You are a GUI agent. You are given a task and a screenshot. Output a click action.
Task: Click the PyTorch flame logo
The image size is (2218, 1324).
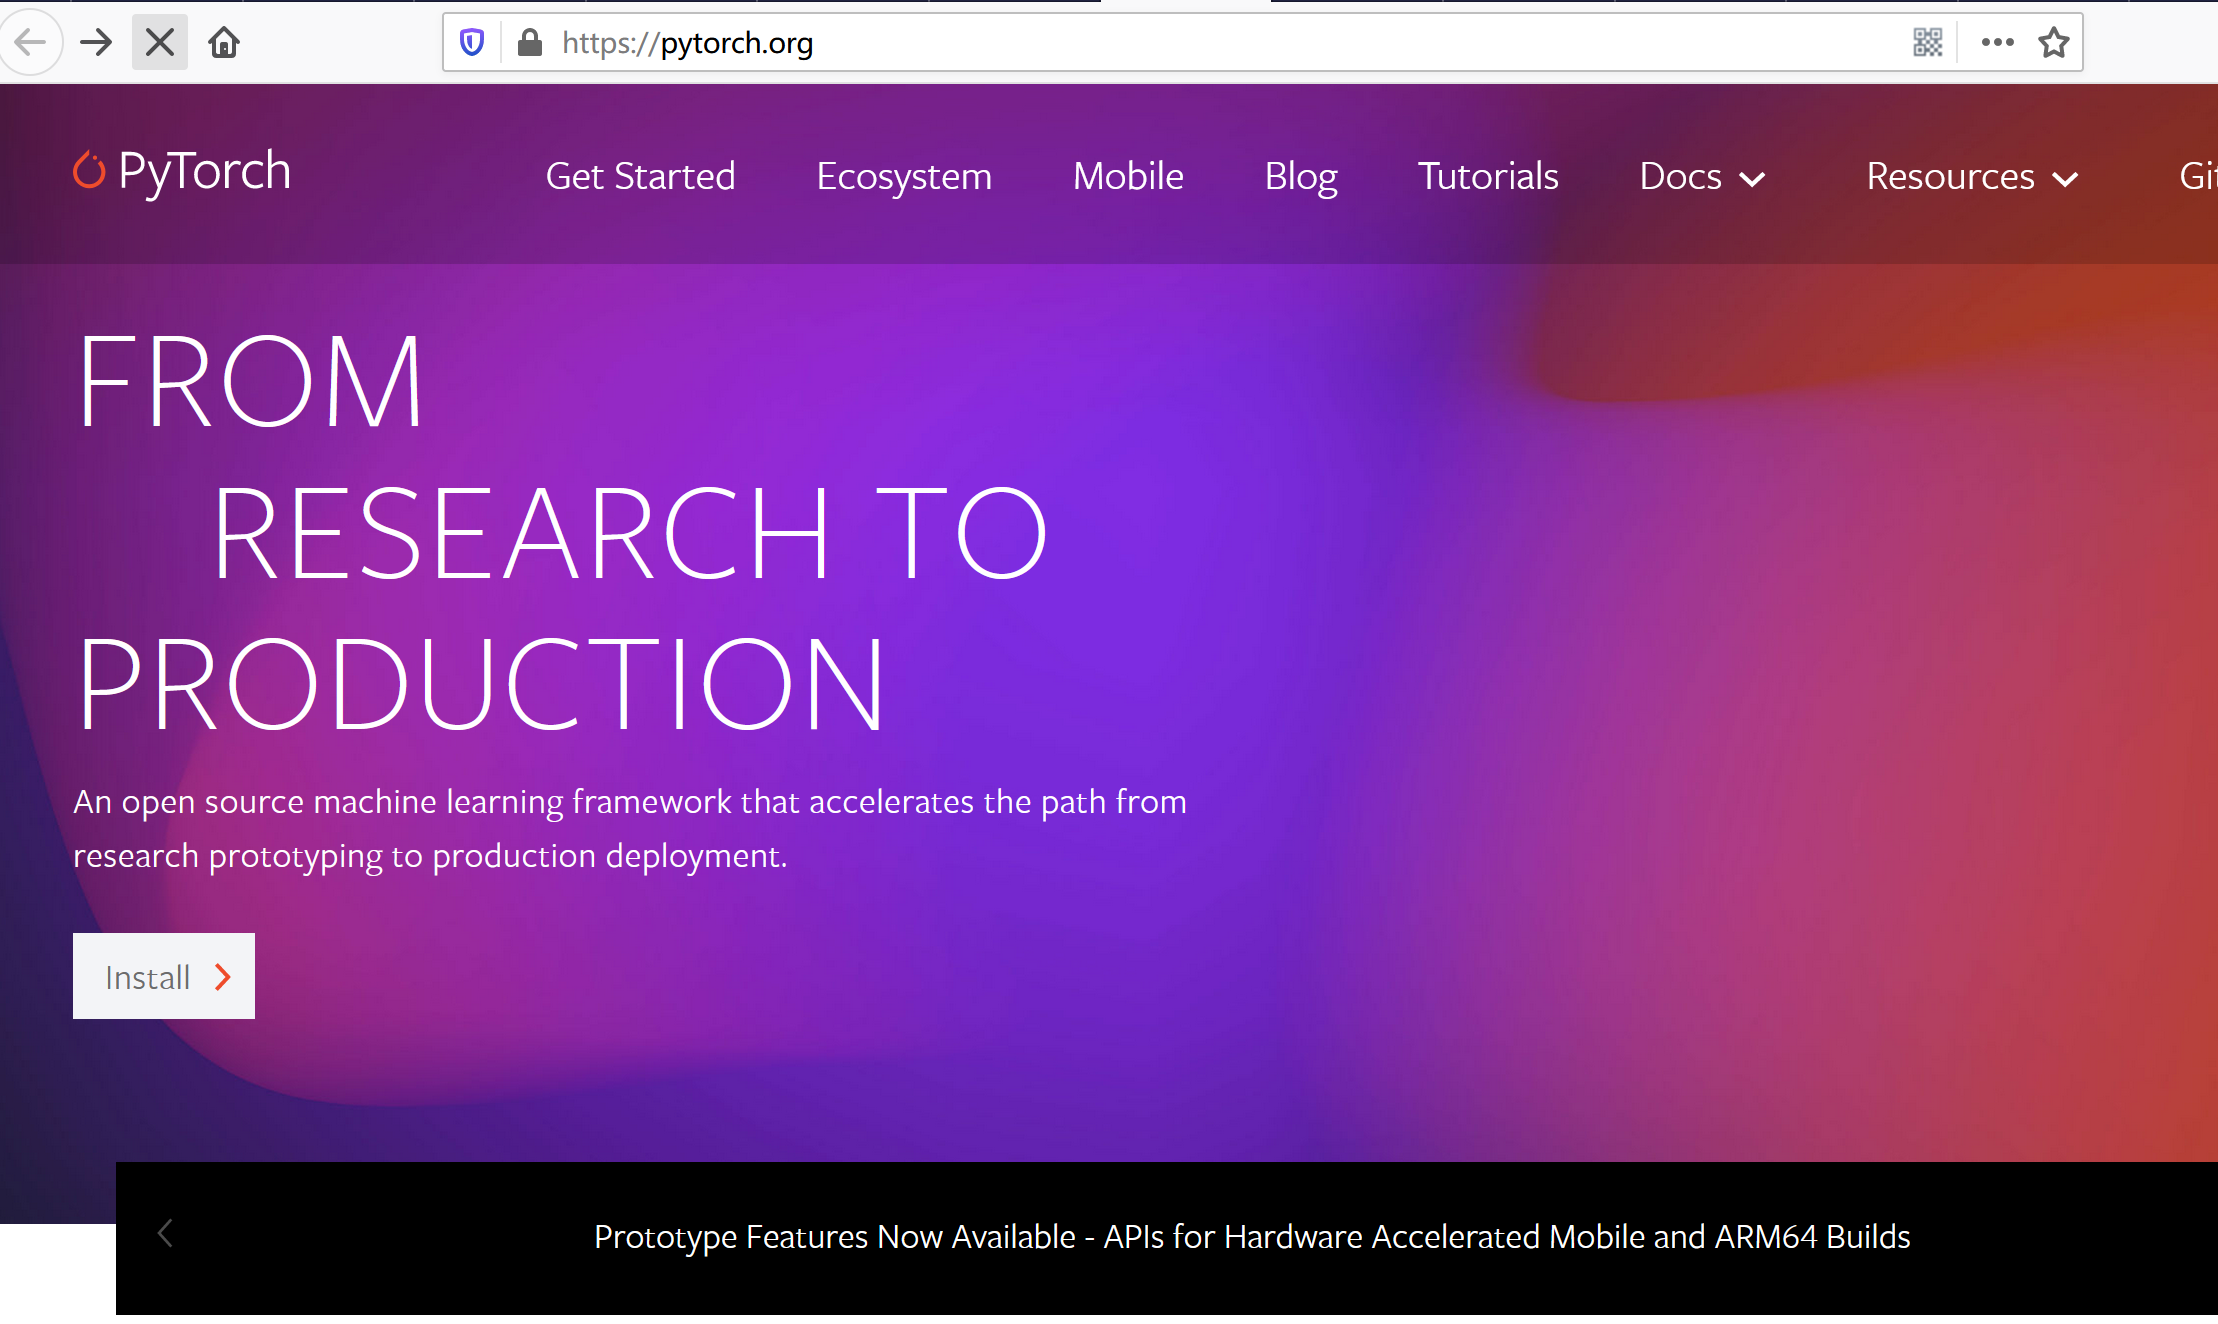(90, 170)
